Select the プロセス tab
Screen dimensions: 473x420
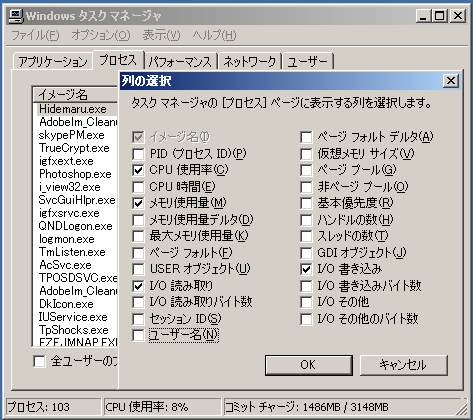tap(118, 60)
